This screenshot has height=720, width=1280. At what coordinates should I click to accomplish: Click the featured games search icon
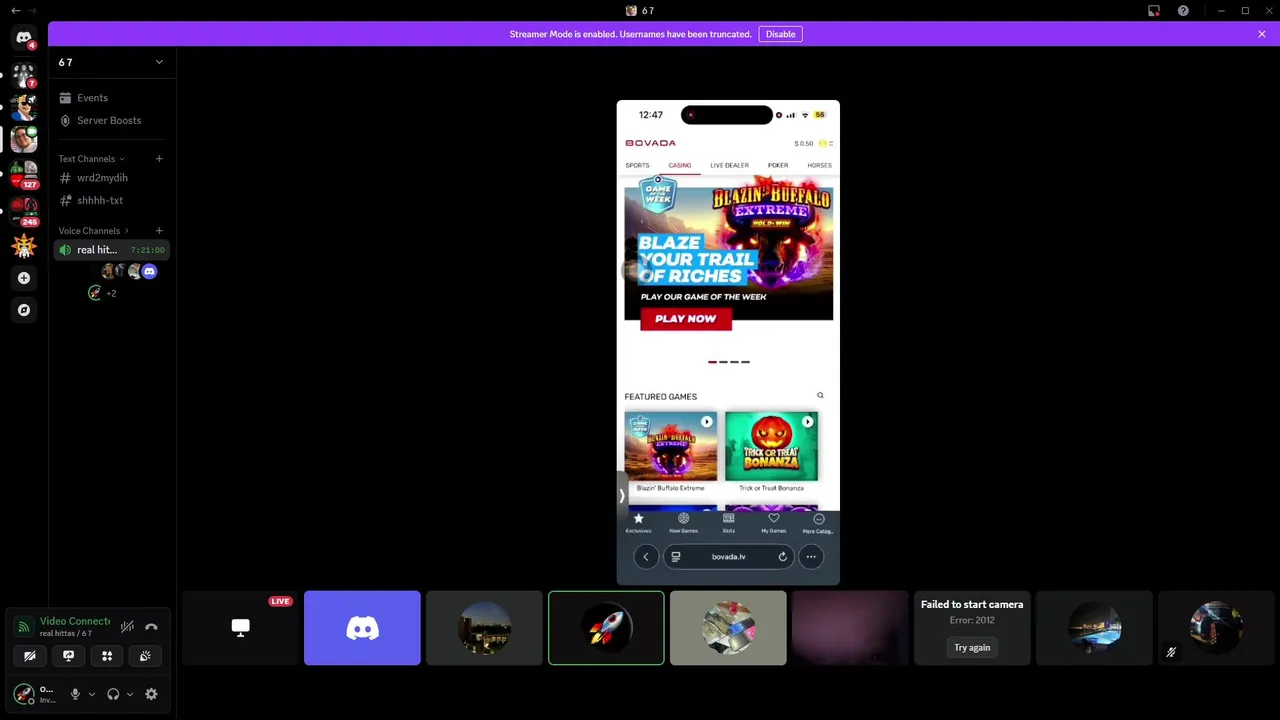click(820, 396)
